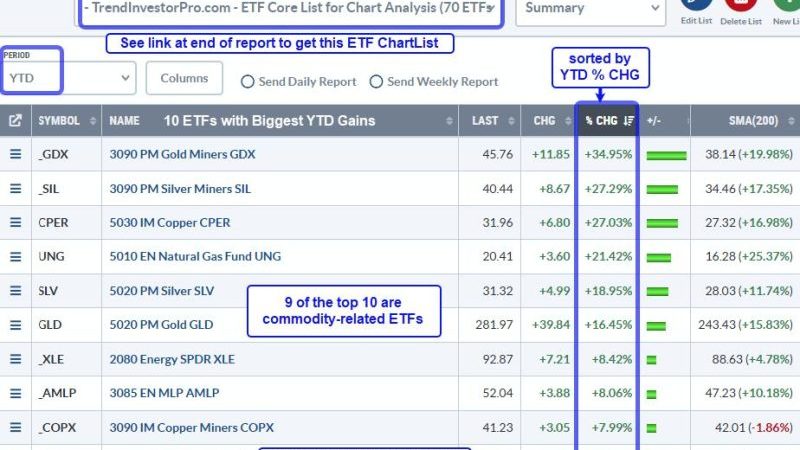Open row menu for _XLE
This screenshot has width=800, height=450.
15,359
